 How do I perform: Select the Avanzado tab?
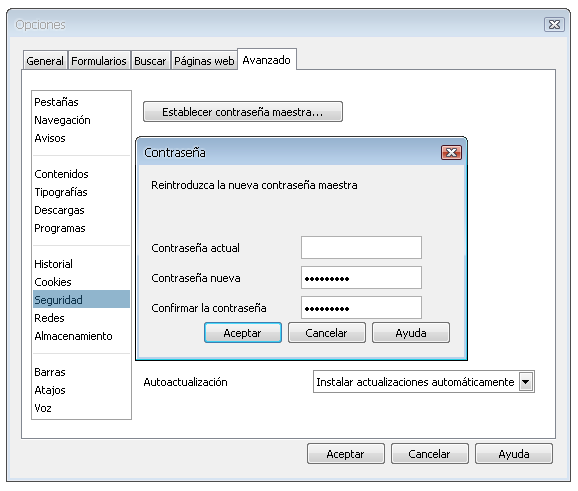coord(267,60)
